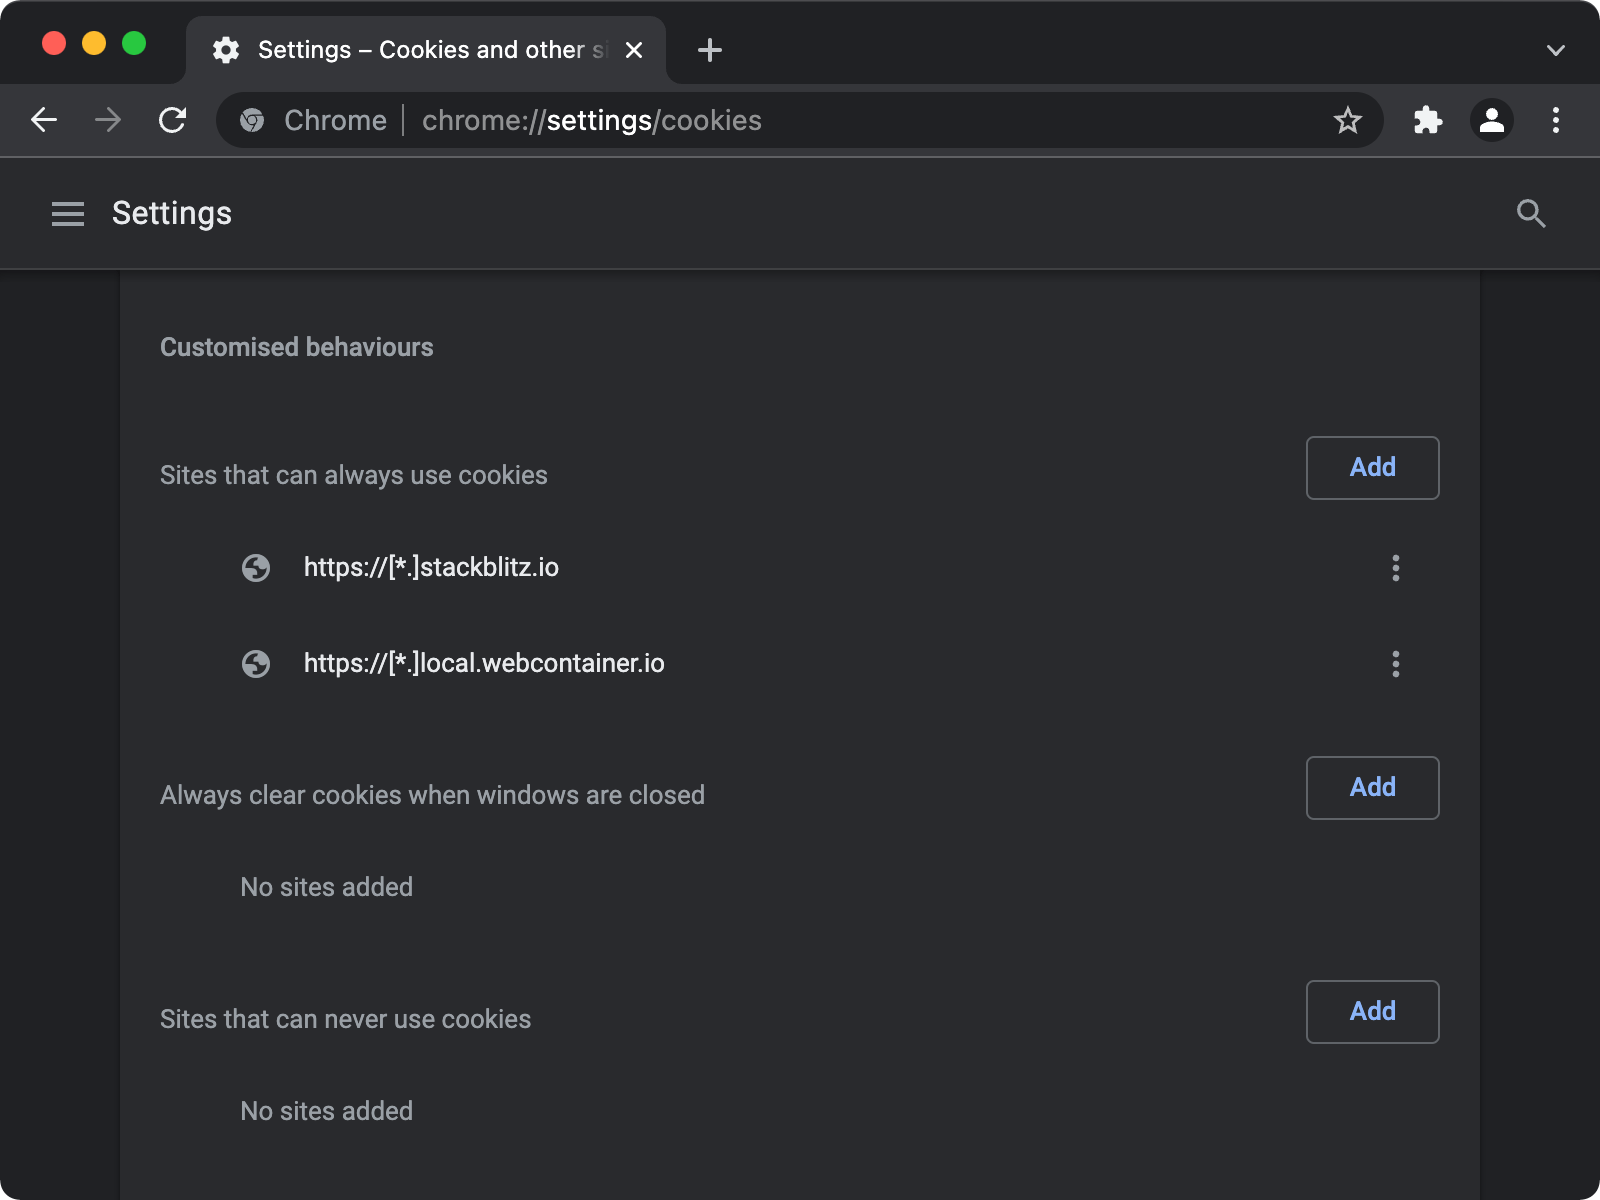This screenshot has height=1200, width=1600.
Task: Click the forward navigation arrow
Action: click(x=108, y=120)
